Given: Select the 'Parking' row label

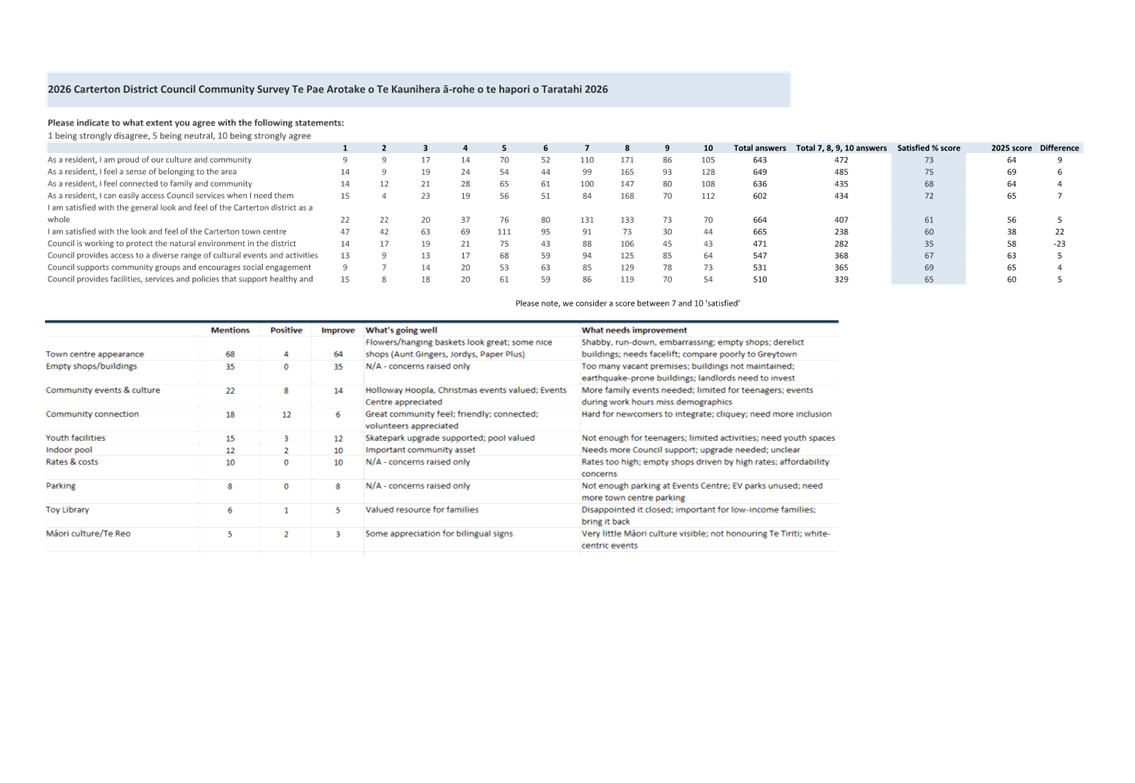Looking at the screenshot, I should (61, 486).
